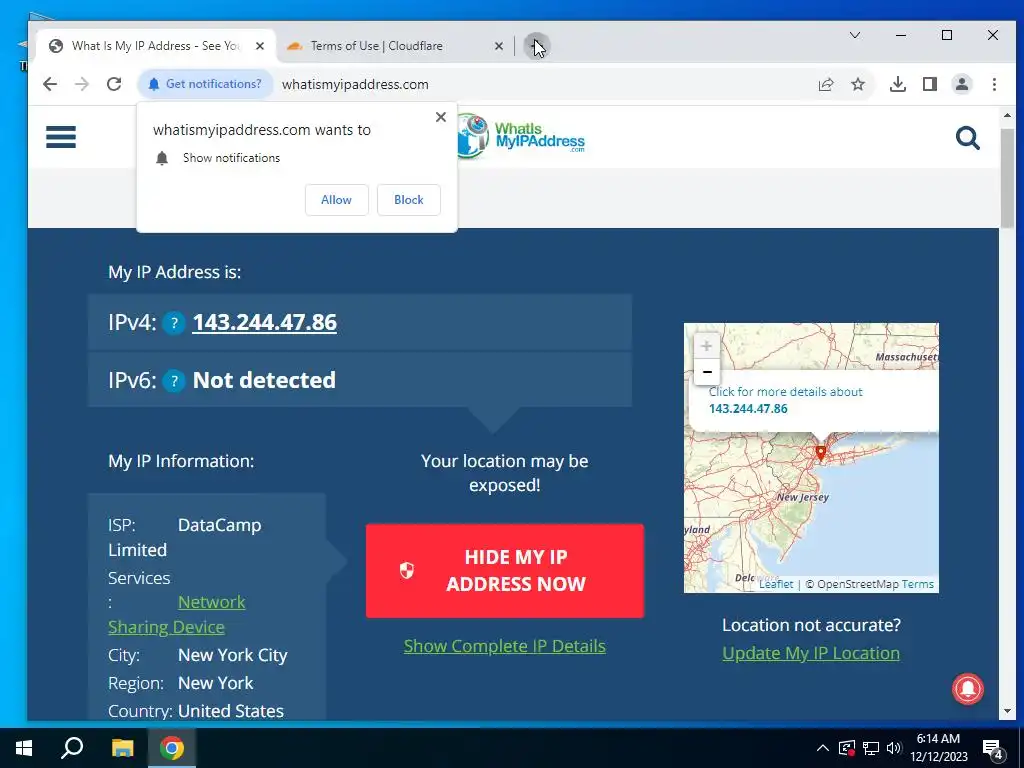
Task: Click the IPv6 question mark help icon
Action: coord(174,381)
